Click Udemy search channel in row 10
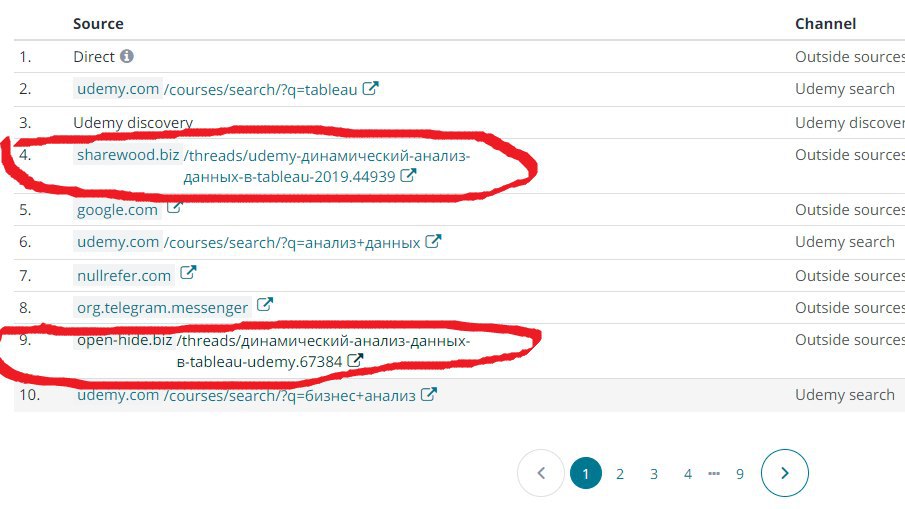Image resolution: width=905 pixels, height=509 pixels. (845, 394)
